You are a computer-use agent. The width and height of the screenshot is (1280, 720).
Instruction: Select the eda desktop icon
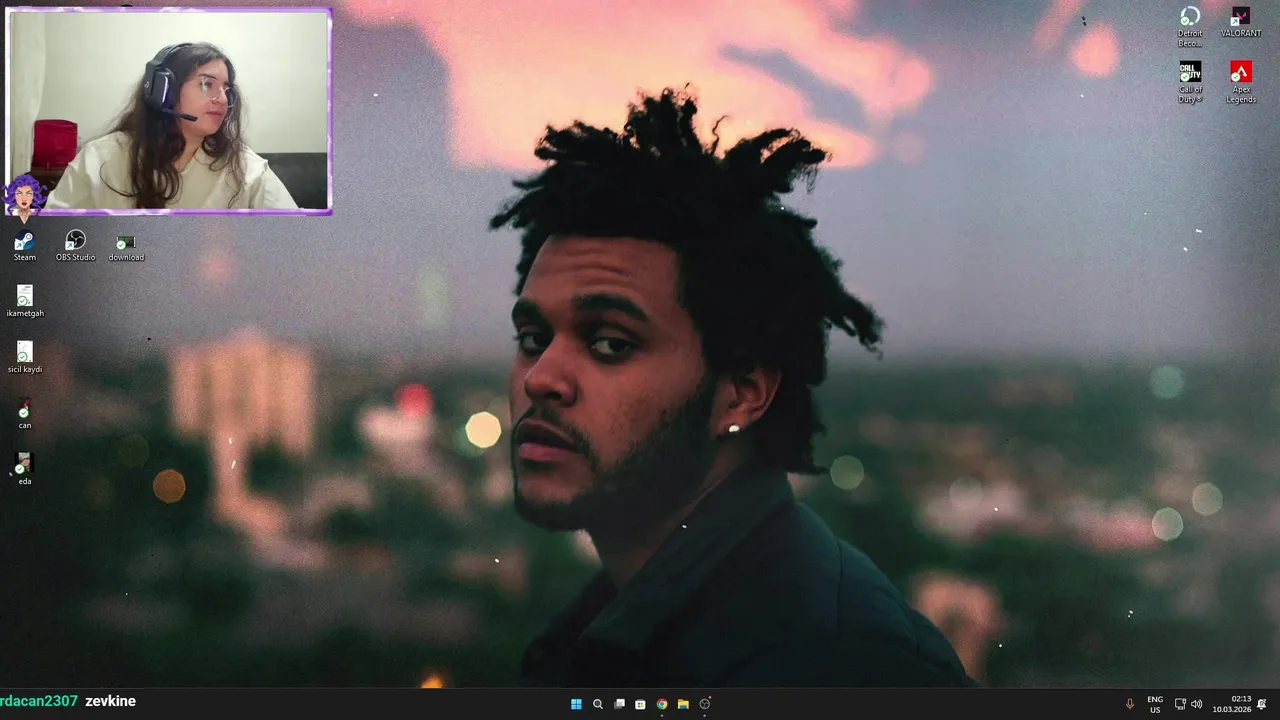[x=25, y=470]
